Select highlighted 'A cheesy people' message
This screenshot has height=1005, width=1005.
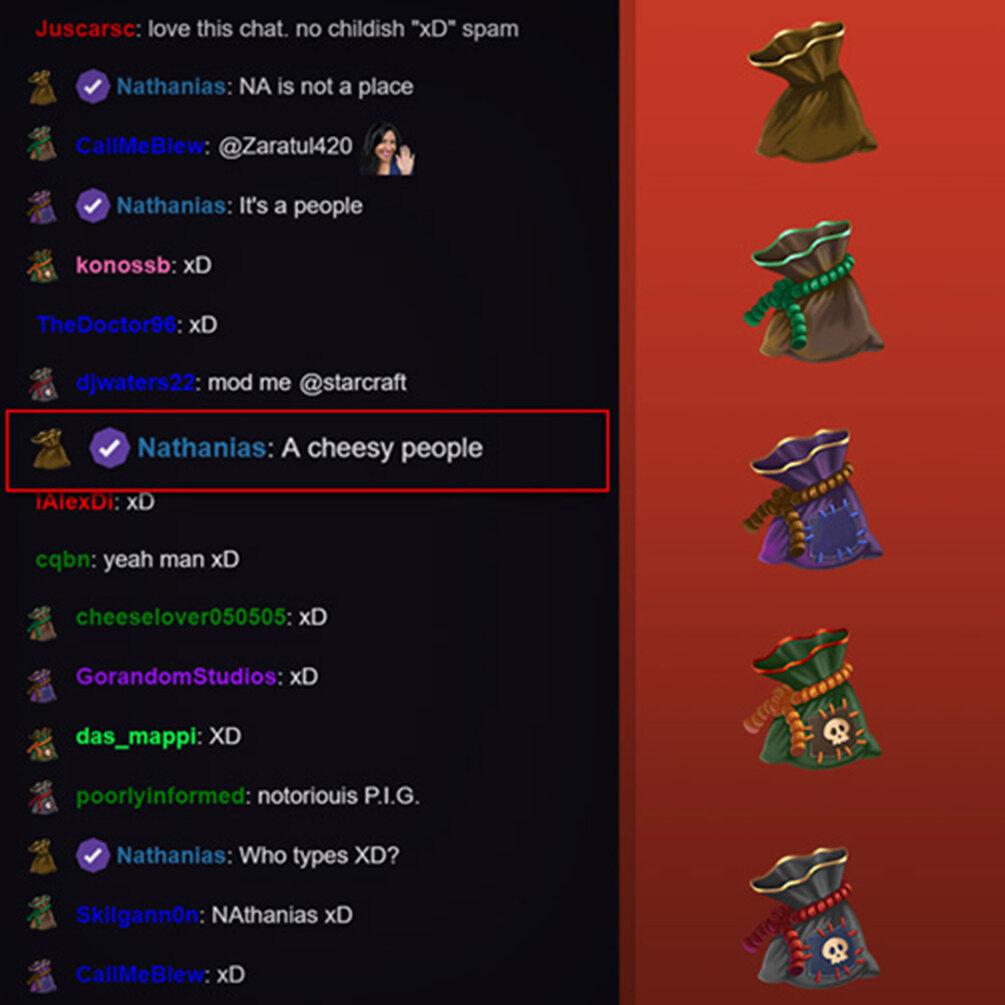pyautogui.click(x=307, y=451)
